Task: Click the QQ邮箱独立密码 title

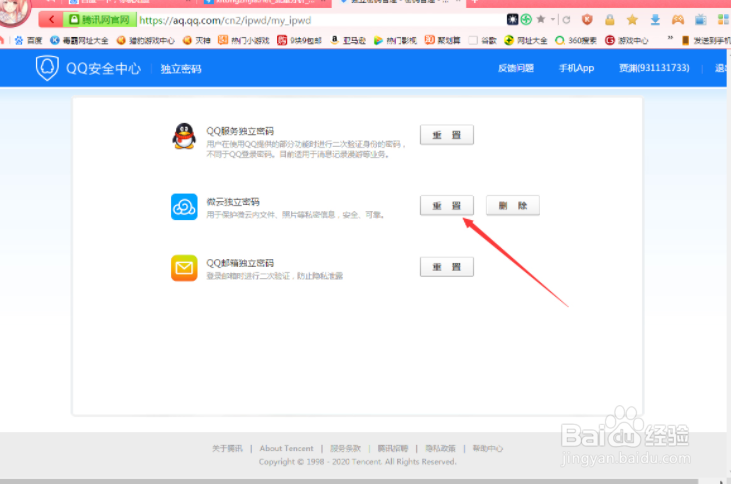Action: [240, 263]
